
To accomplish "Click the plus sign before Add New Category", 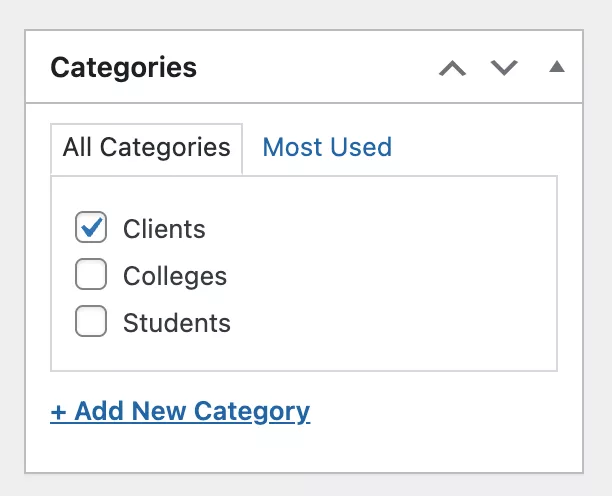I will pos(59,412).
